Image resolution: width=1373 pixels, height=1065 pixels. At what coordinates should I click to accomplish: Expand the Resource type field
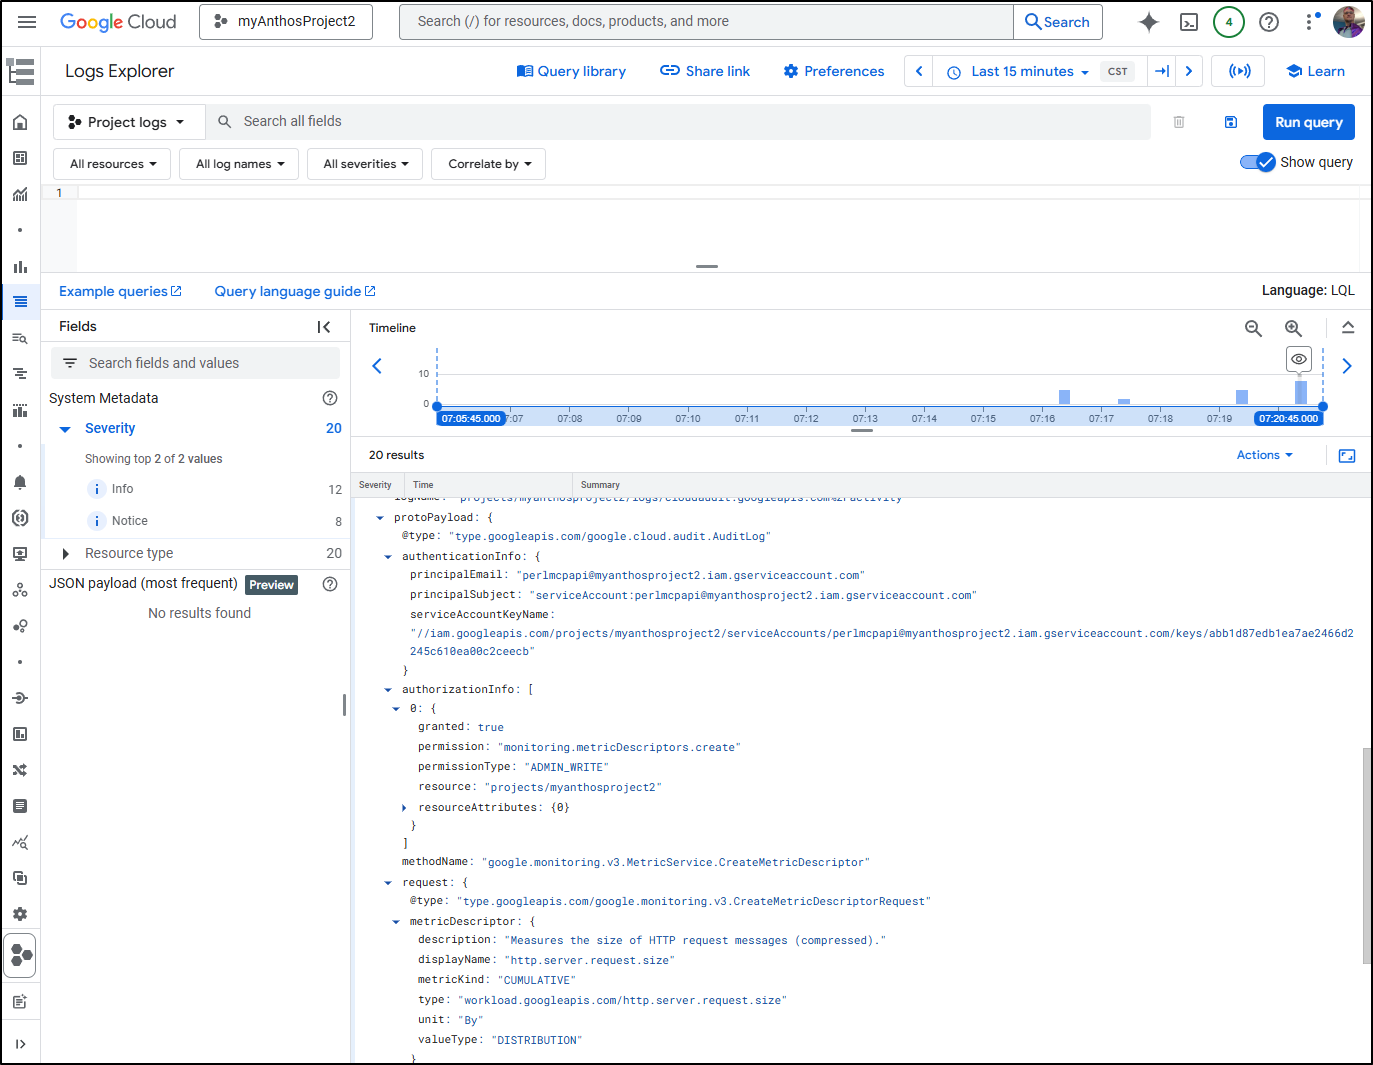tap(65, 554)
